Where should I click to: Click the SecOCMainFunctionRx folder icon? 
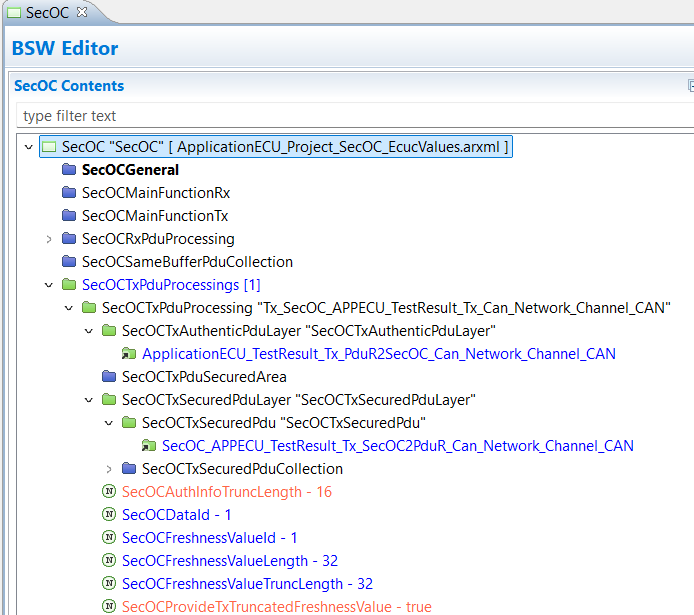click(x=69, y=192)
